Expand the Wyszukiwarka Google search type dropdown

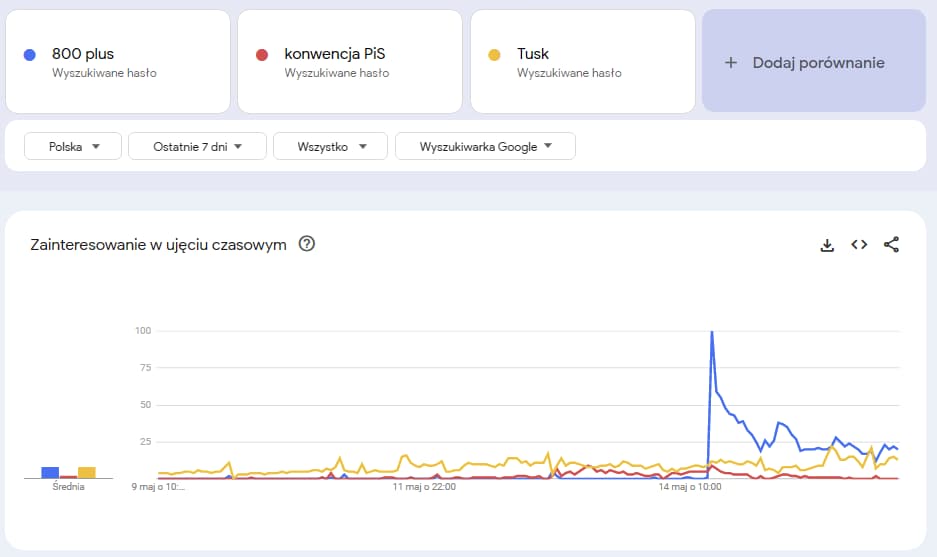pyautogui.click(x=485, y=146)
